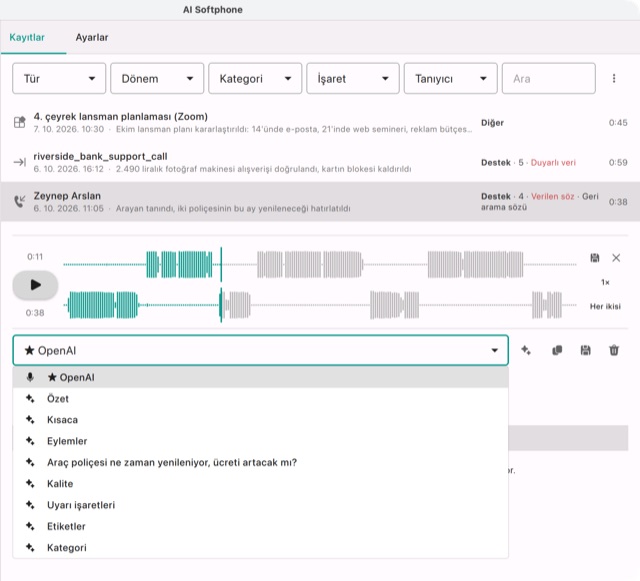Image resolution: width=640 pixels, height=581 pixels.
Task: Seek in the lower waveform track
Action: point(320,305)
